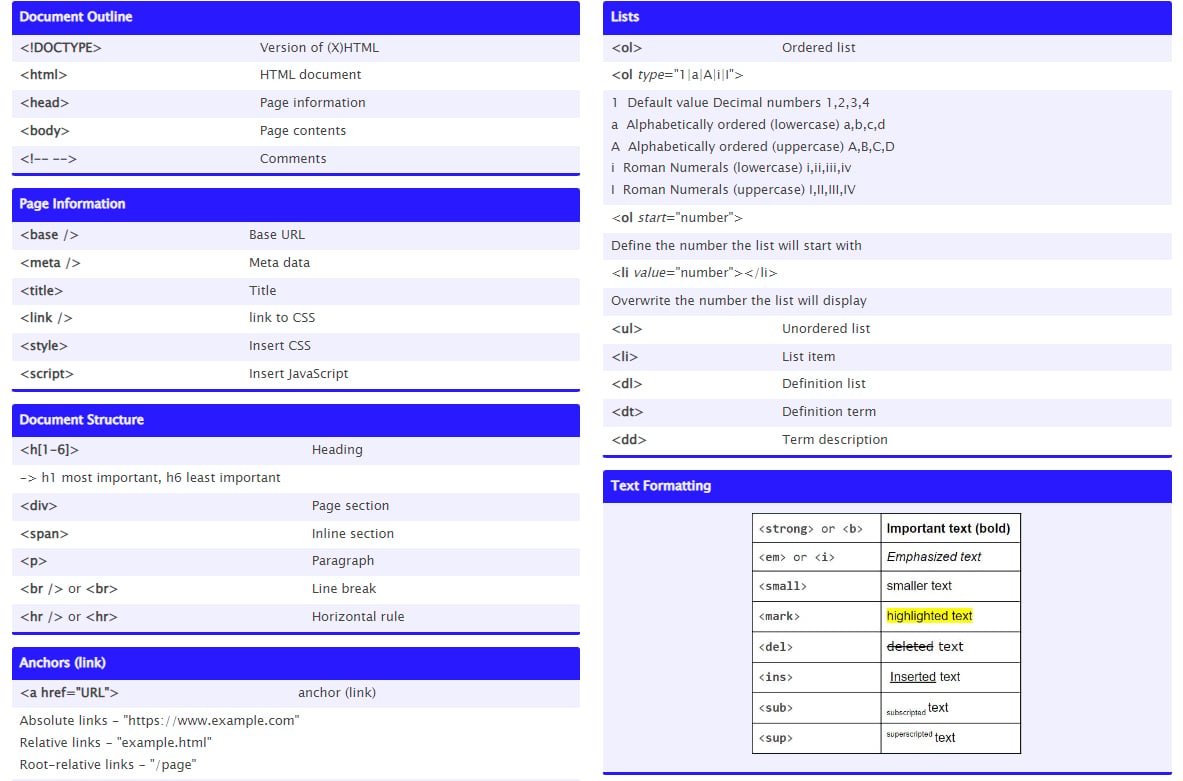The height and width of the screenshot is (781, 1183).
Task: Click the 'Alphabetically ordered (lowercase)' line
Action: 748,125
